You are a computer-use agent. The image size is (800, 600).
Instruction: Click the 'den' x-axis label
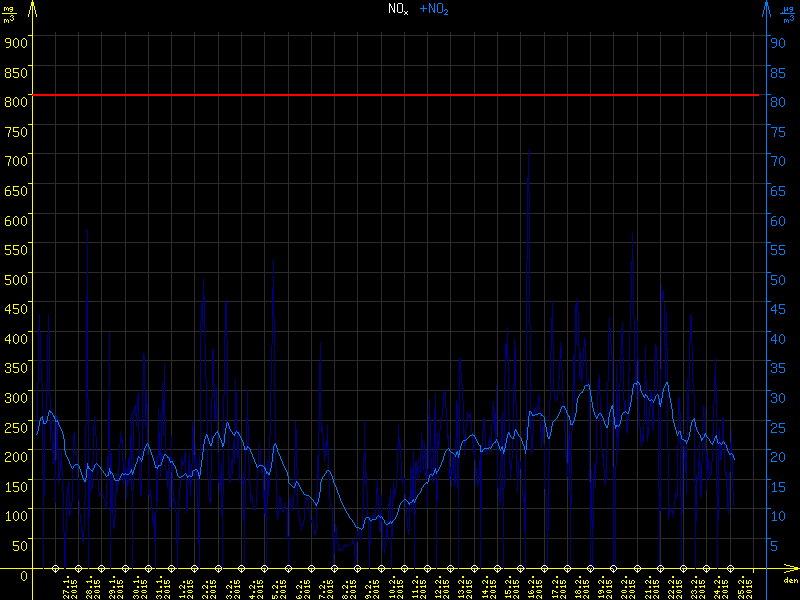tap(789, 581)
